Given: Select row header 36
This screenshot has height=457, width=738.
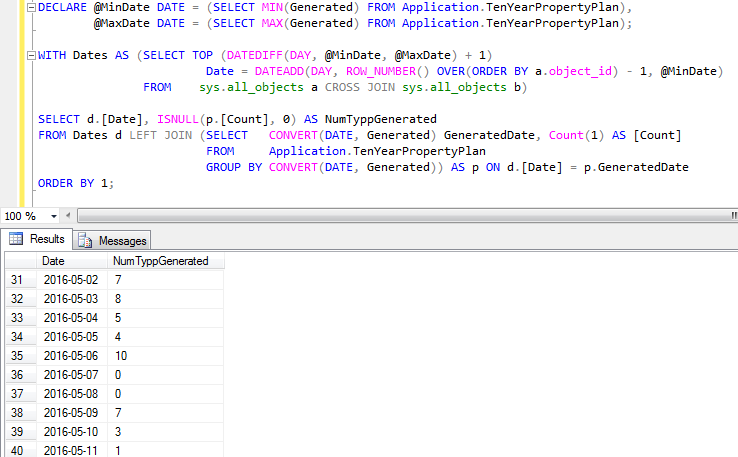Looking at the screenshot, I should tap(21, 375).
